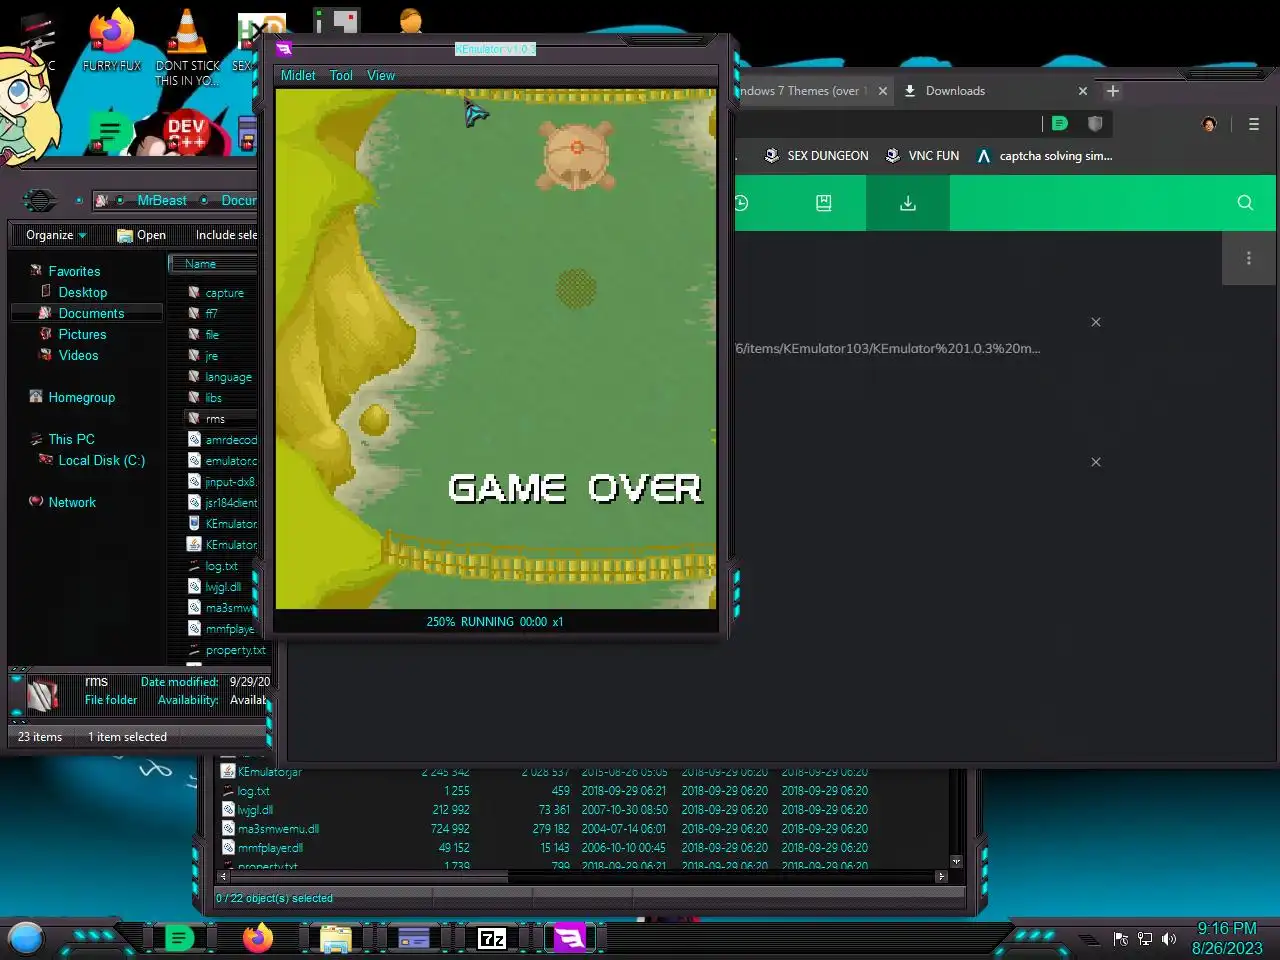
Task: Click Include selected in Explorer toolbar
Action: pyautogui.click(x=226, y=235)
